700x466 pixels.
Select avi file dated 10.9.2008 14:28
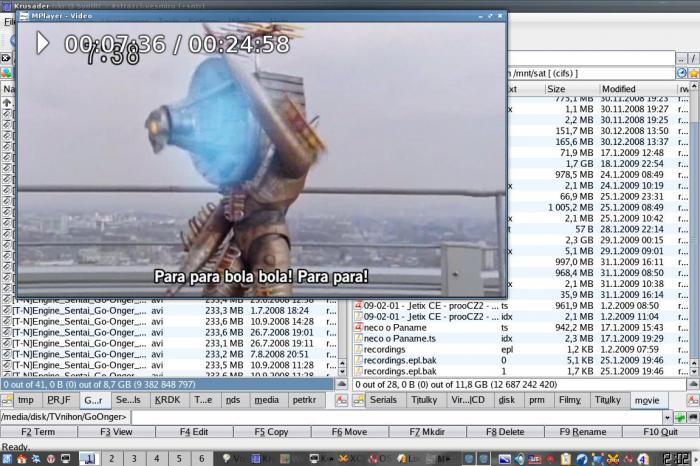point(170,321)
